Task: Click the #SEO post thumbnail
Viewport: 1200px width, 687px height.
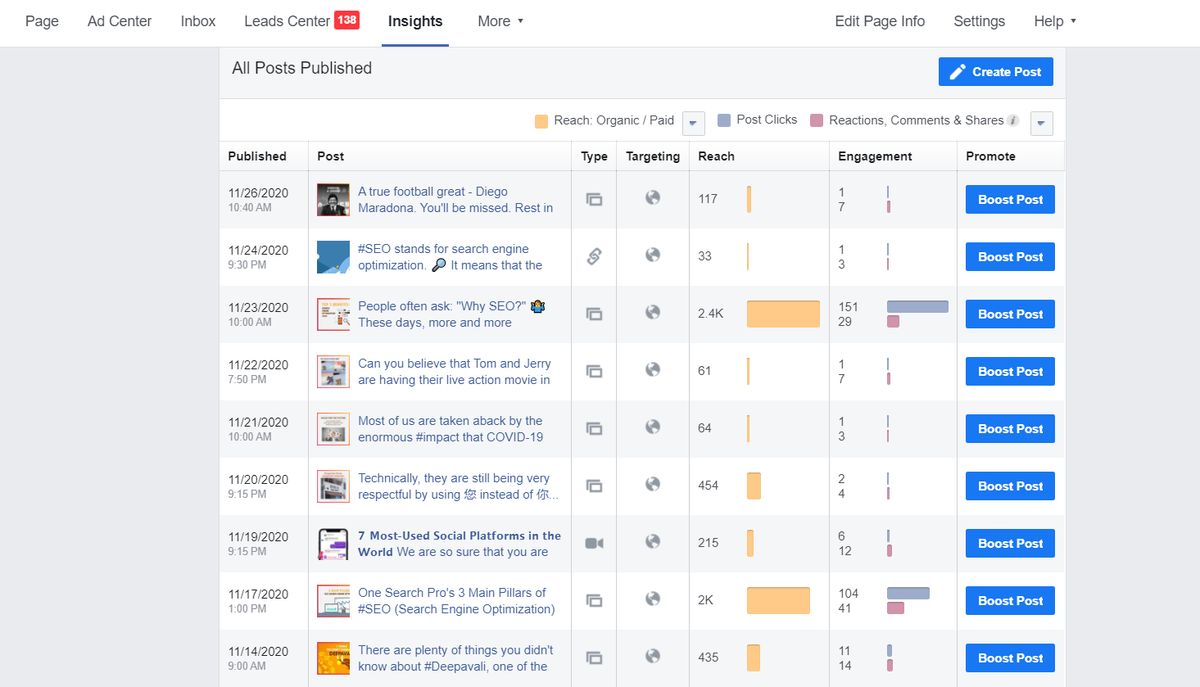Action: (333, 257)
